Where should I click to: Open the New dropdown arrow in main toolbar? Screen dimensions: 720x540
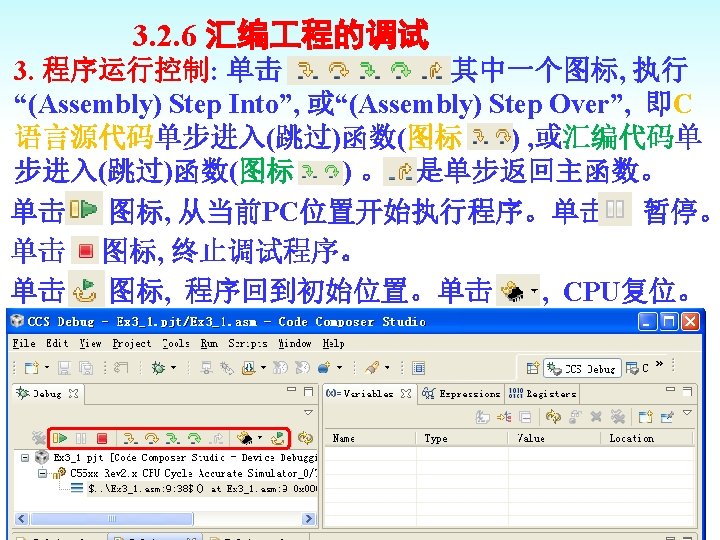click(x=47, y=367)
